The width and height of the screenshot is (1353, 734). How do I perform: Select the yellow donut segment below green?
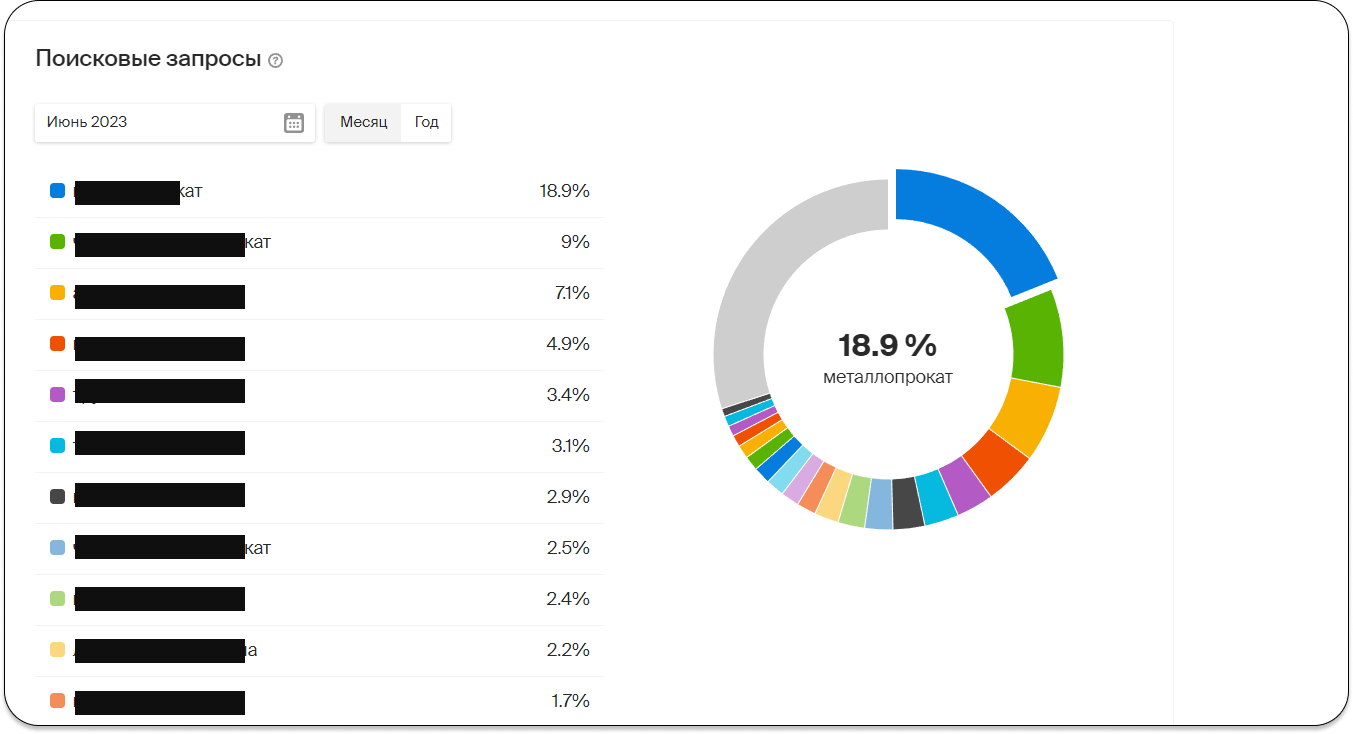point(1030,414)
